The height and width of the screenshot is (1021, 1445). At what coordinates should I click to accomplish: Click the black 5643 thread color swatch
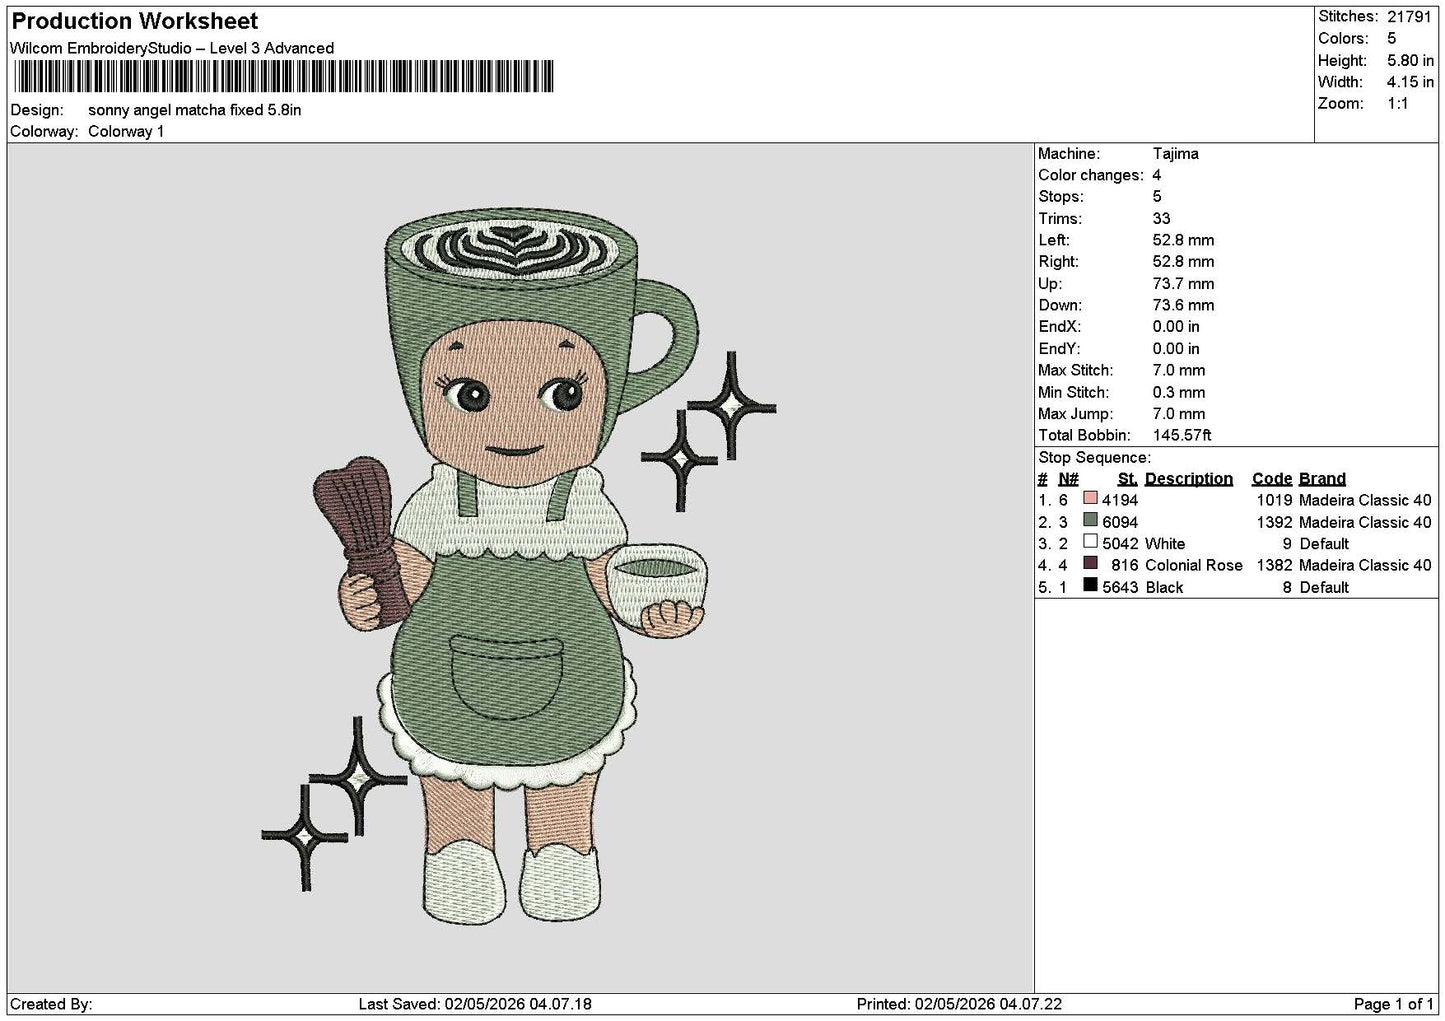click(x=1090, y=586)
